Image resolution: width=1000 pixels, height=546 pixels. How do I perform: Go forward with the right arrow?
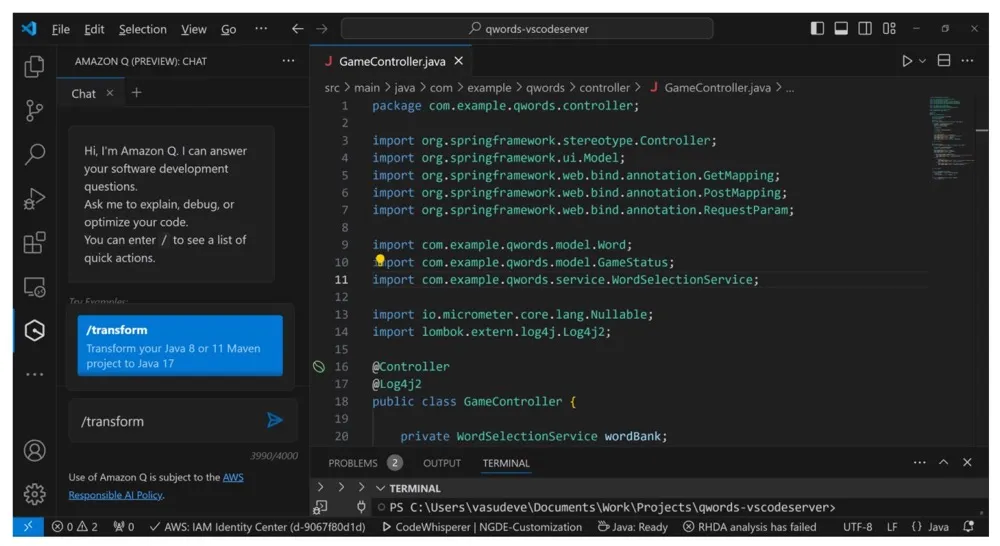pos(321,29)
